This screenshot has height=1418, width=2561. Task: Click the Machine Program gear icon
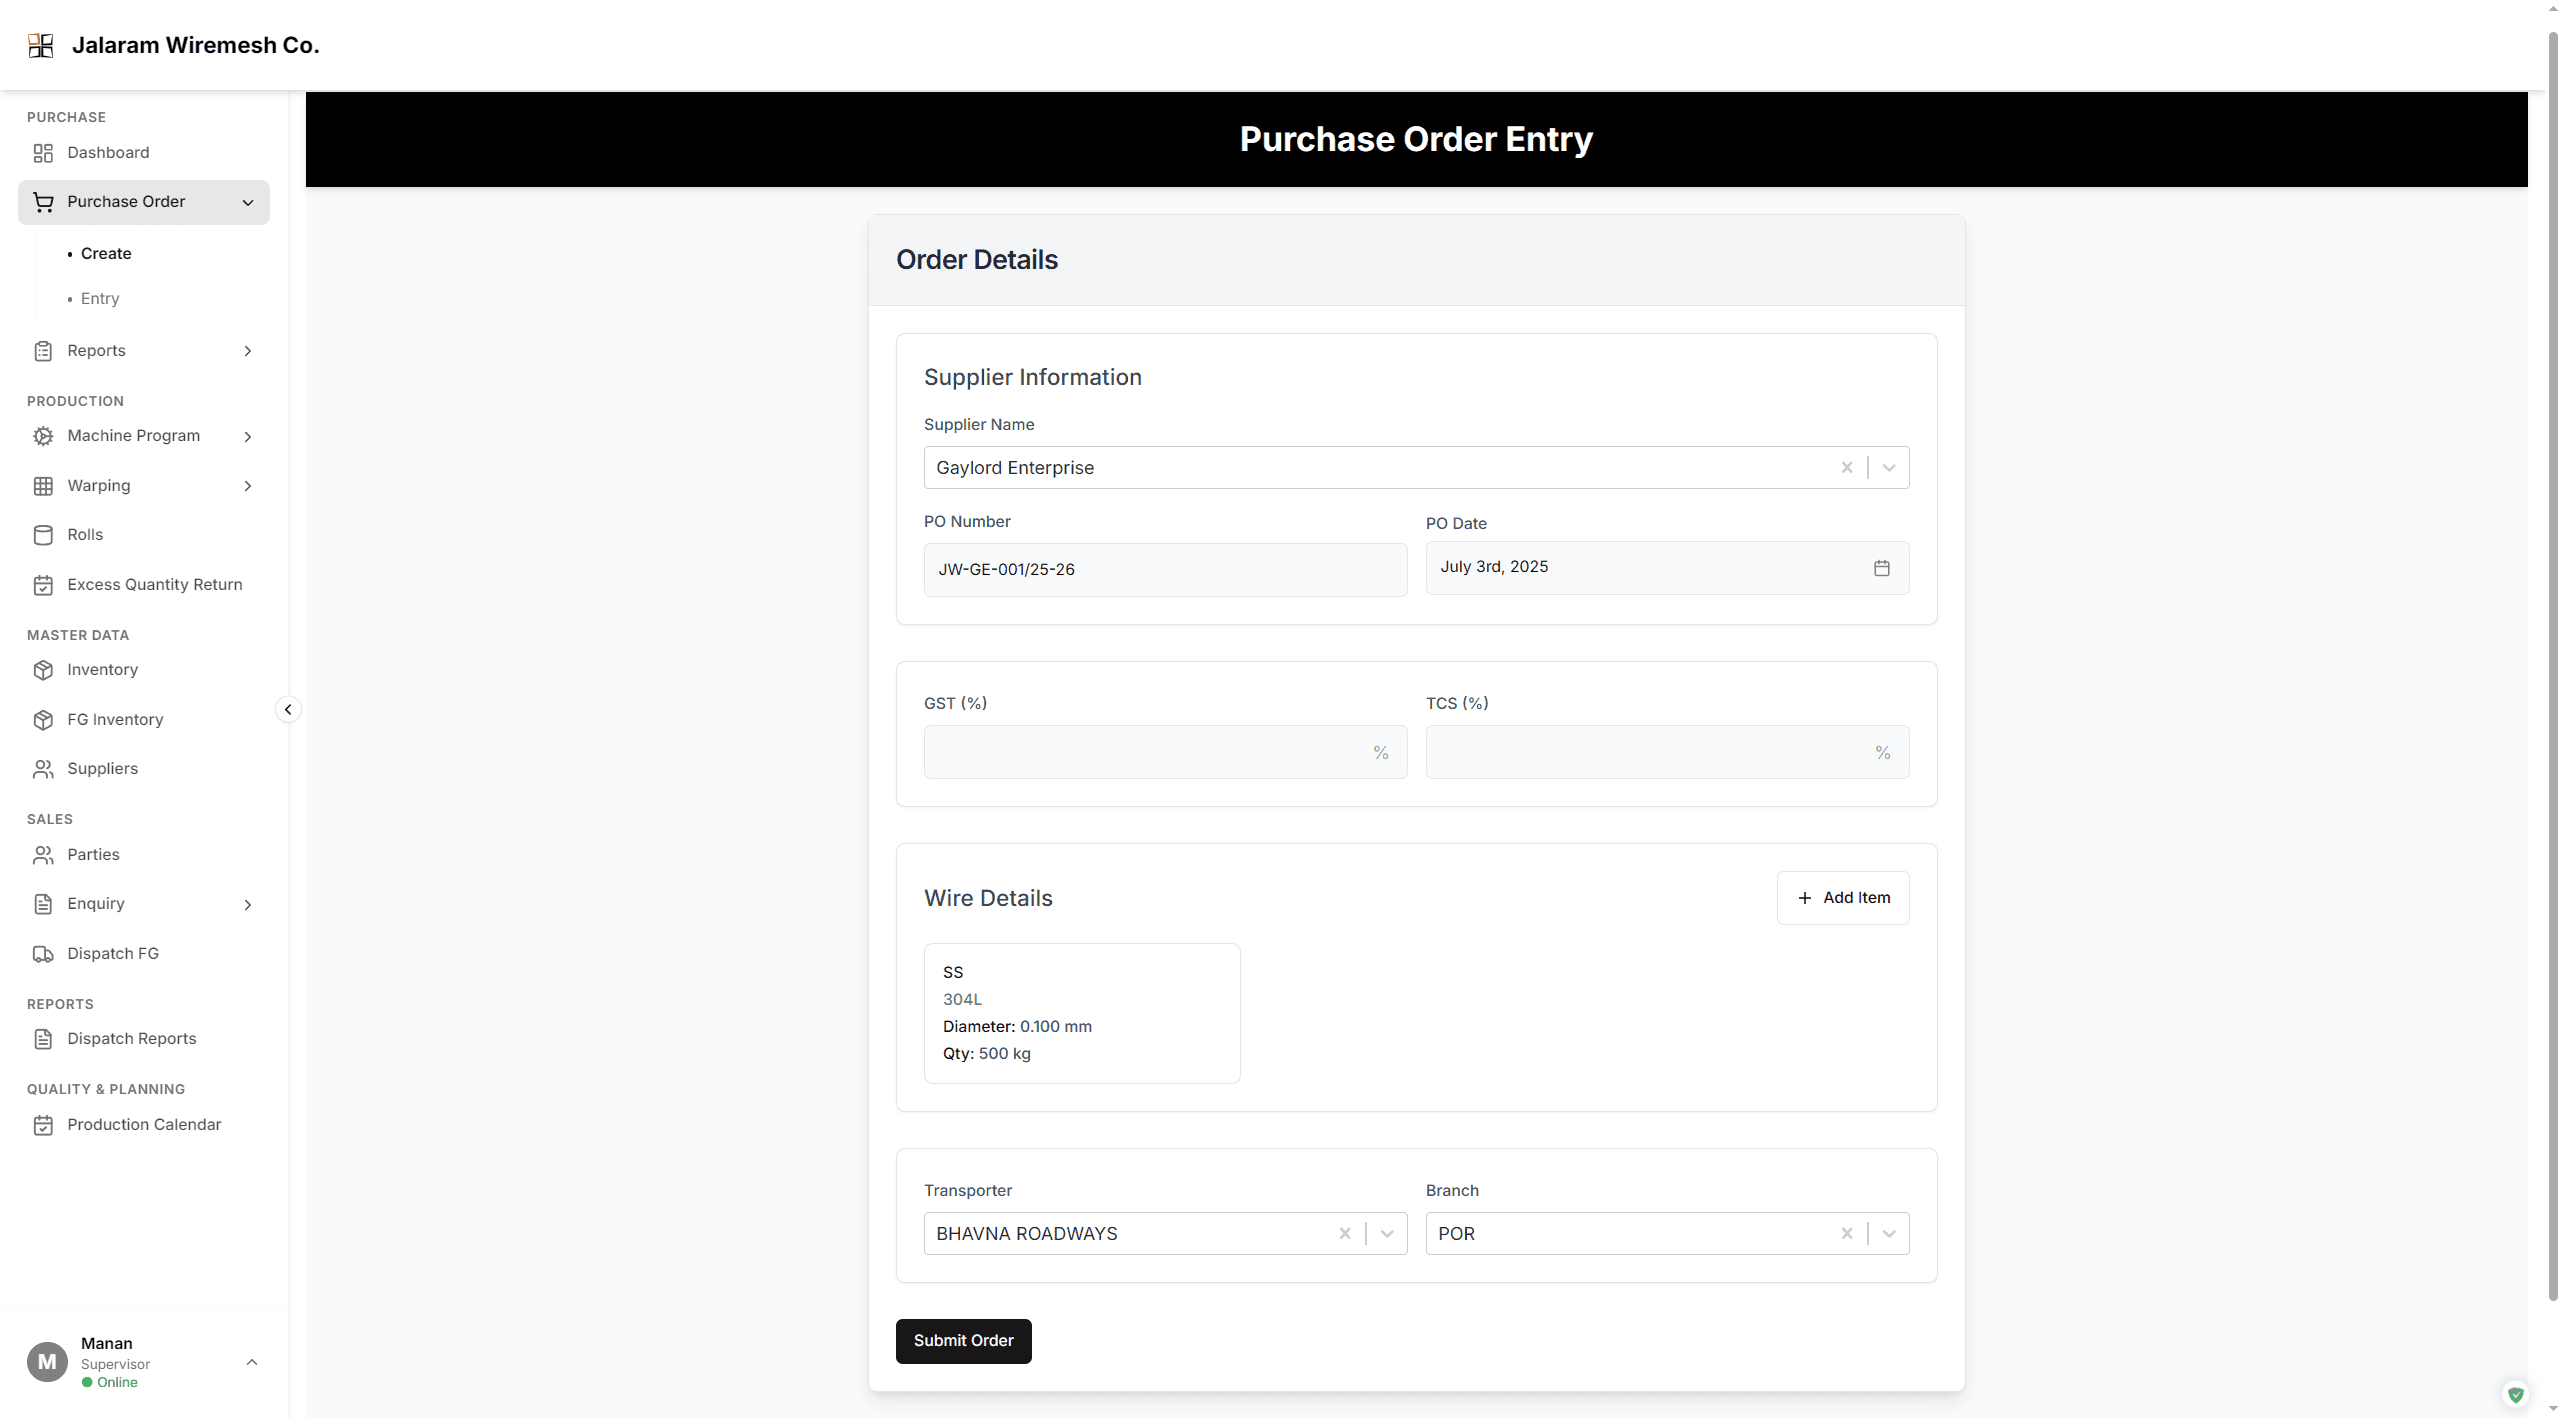click(x=44, y=435)
